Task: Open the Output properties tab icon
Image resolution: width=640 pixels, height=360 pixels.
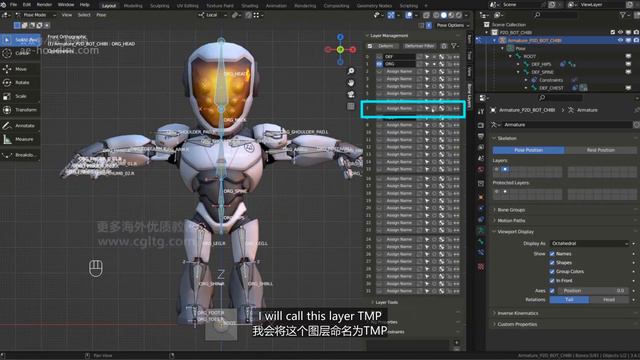Action: pyautogui.click(x=481, y=136)
